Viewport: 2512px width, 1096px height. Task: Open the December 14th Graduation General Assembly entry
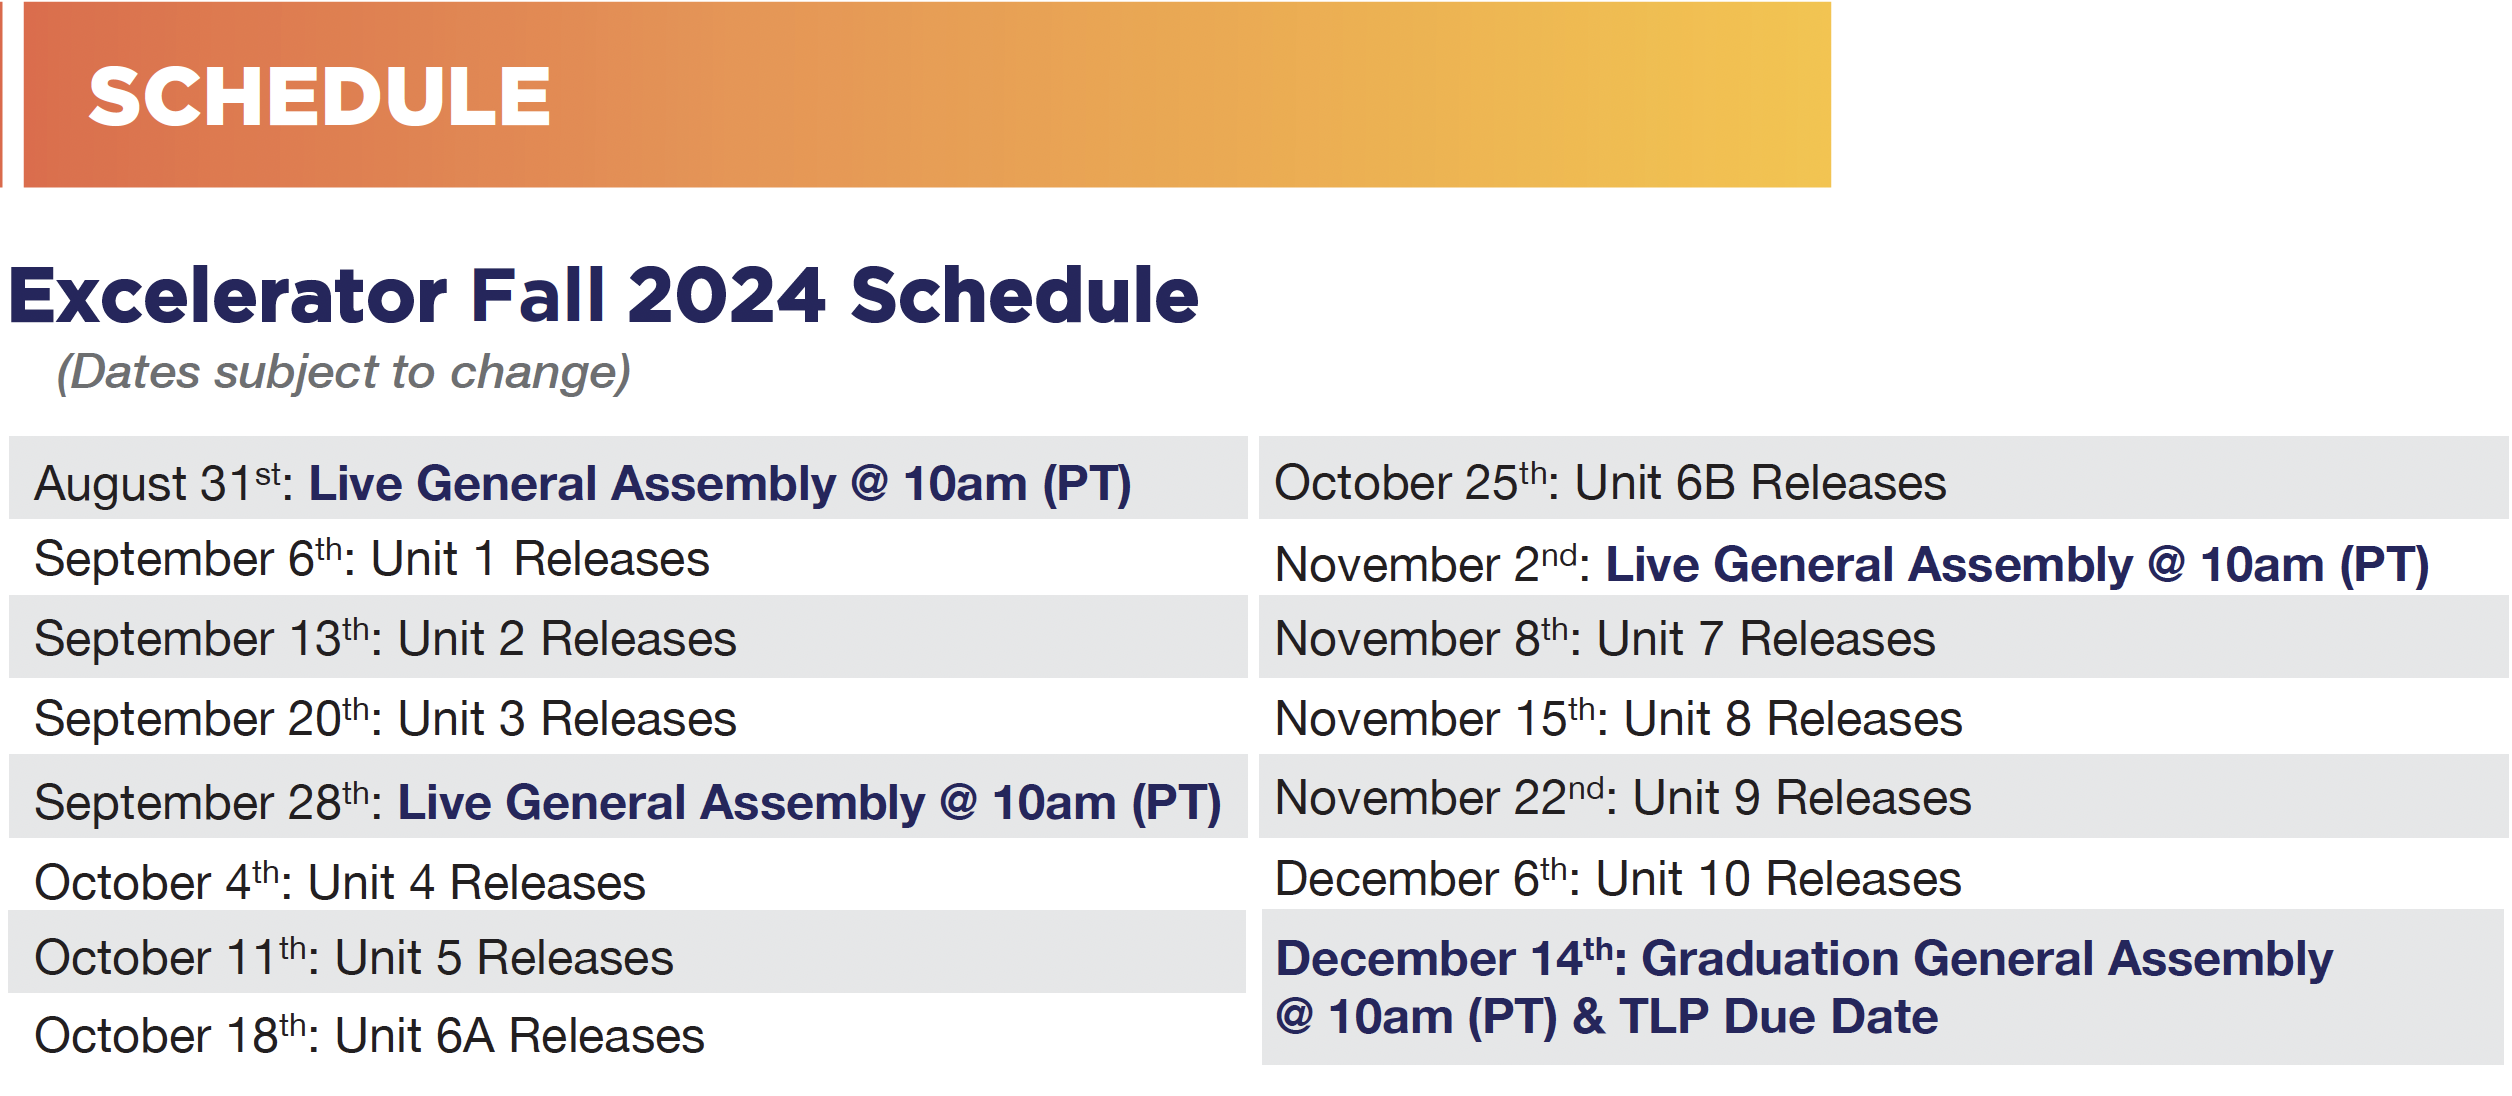[1804, 959]
